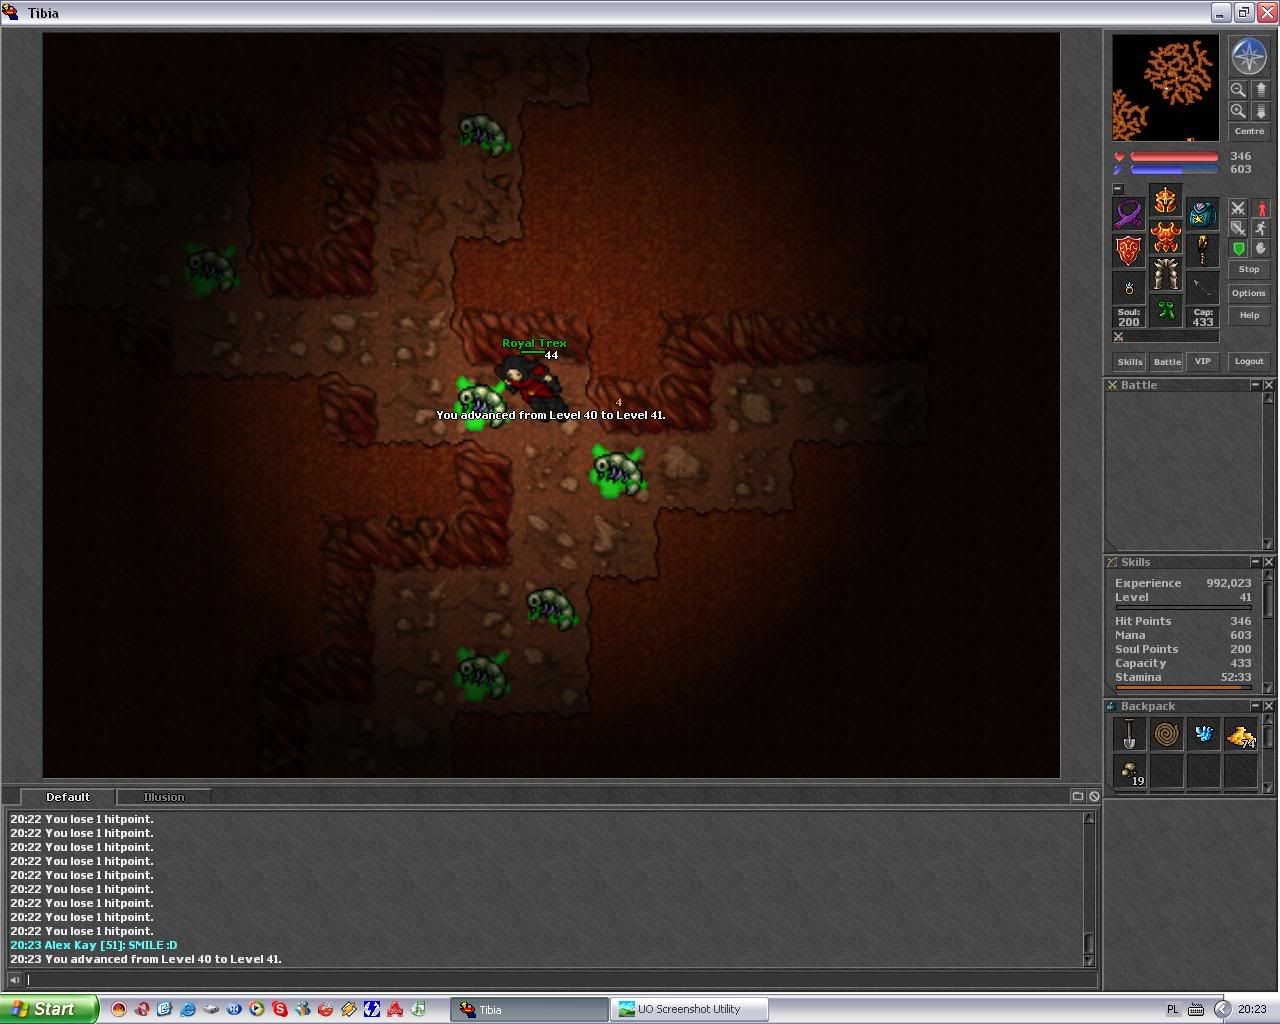This screenshot has height=1024, width=1280.
Task: Move minimap one floor down
Action: pyautogui.click(x=1261, y=111)
